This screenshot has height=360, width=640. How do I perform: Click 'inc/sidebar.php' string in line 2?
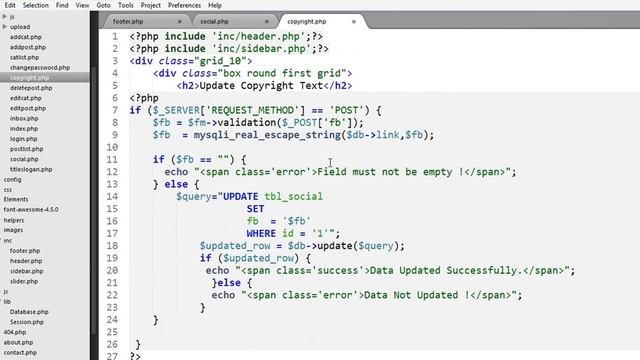tap(261, 49)
